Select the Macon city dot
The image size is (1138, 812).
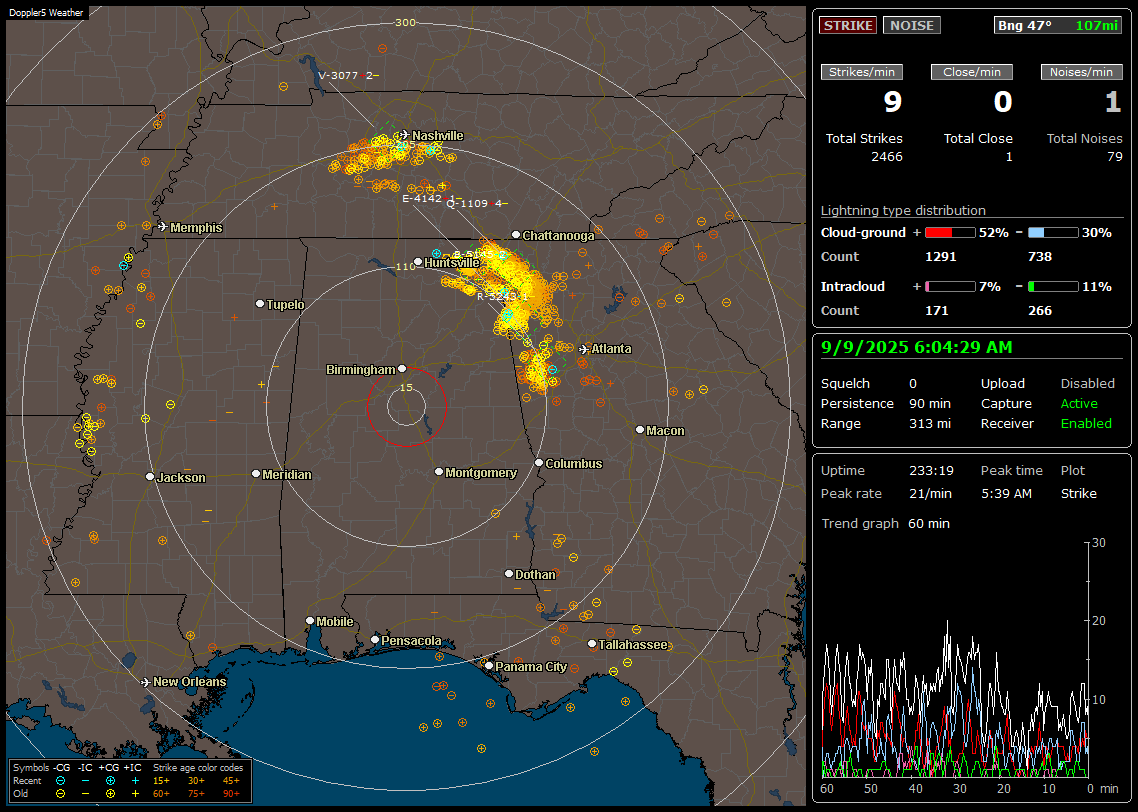point(639,430)
